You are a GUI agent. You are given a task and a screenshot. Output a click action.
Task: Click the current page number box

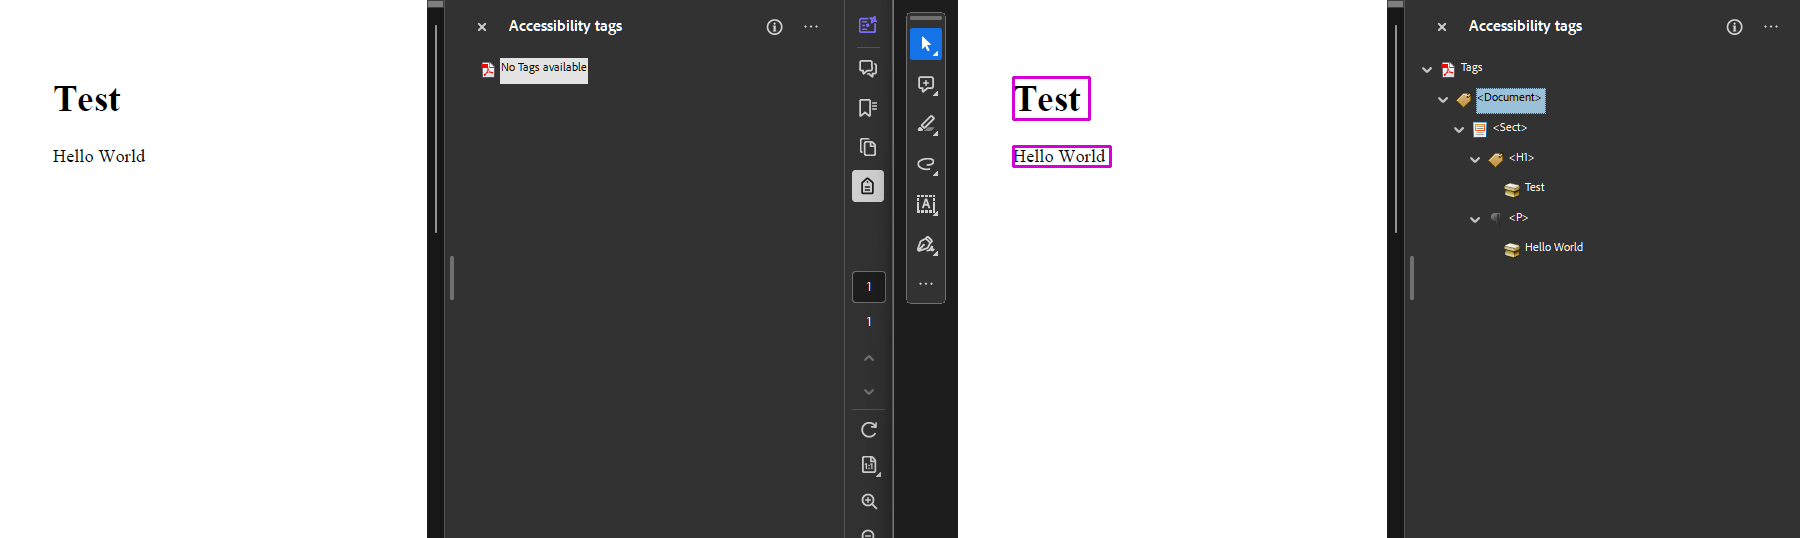coord(869,287)
